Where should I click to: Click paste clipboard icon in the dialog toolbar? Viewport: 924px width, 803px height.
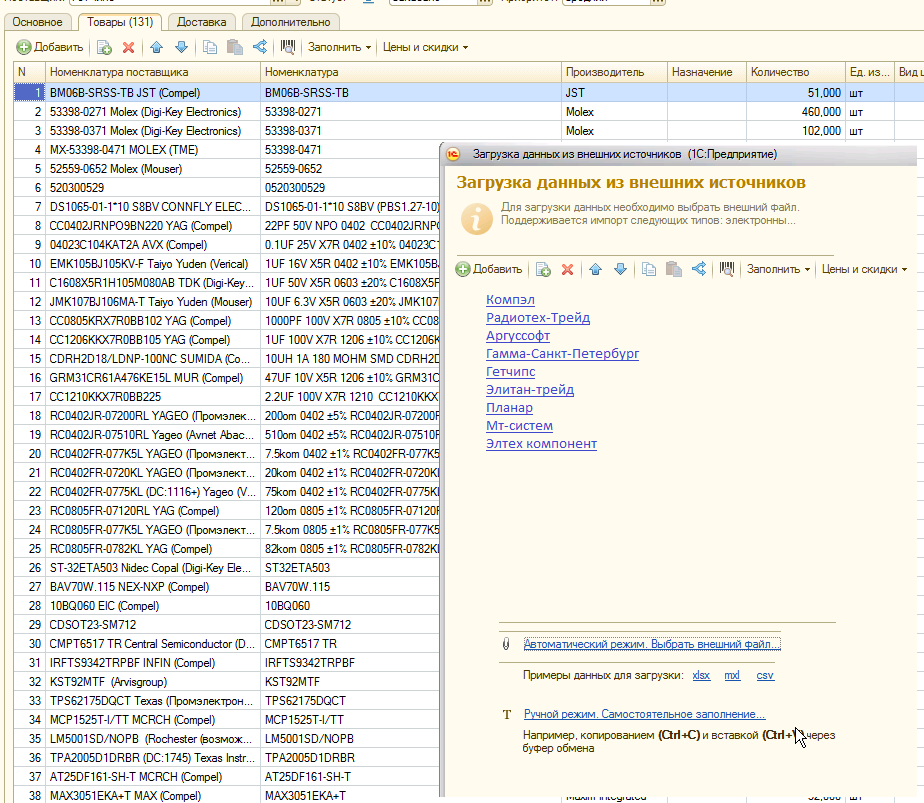(x=674, y=269)
